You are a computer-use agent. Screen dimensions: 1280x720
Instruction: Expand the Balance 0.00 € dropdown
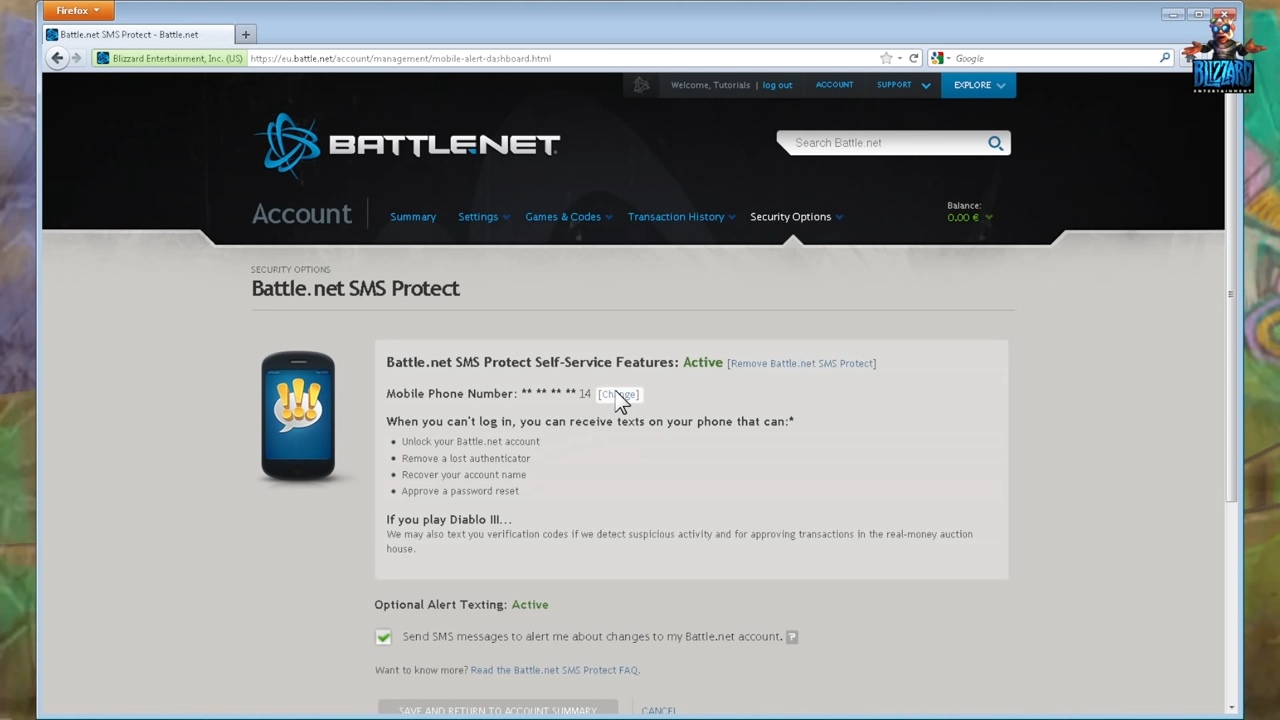click(x=970, y=217)
